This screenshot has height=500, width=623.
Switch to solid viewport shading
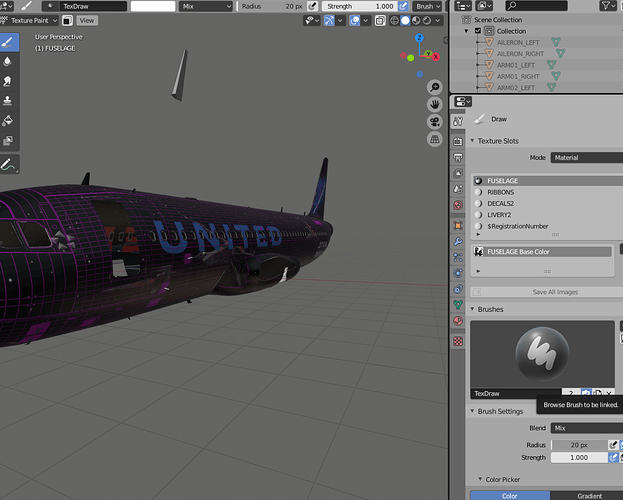[x=405, y=20]
